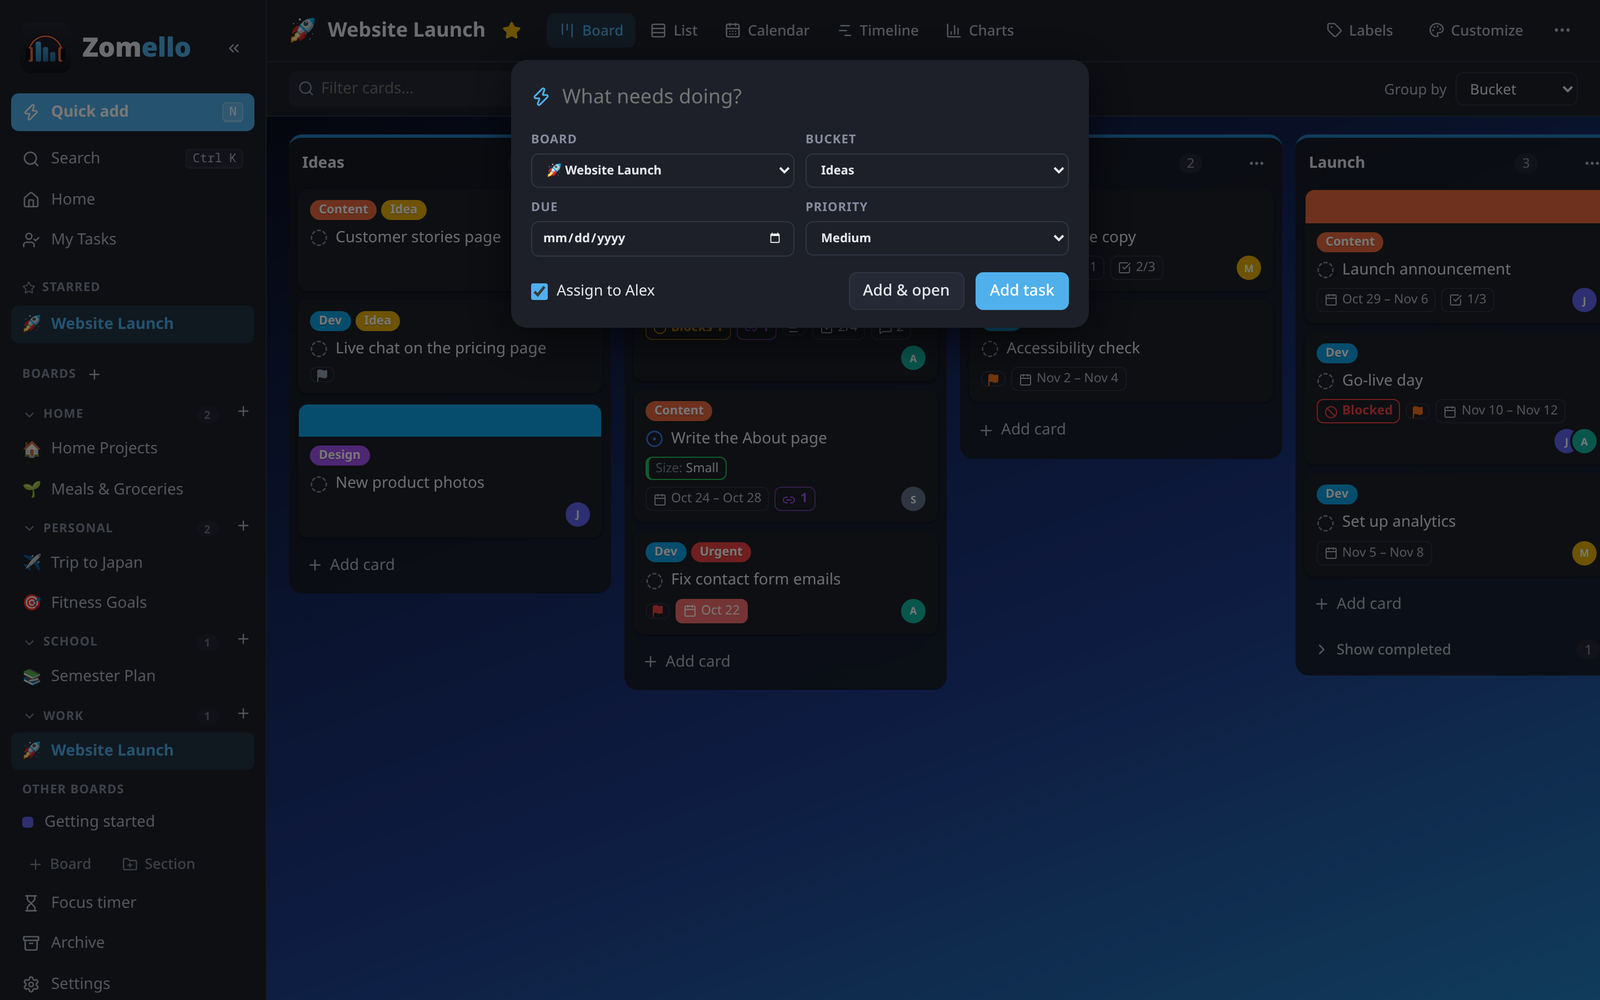Open the calendar picker in the Due field
Screen dimensions: 1600x1000
[x=775, y=238]
